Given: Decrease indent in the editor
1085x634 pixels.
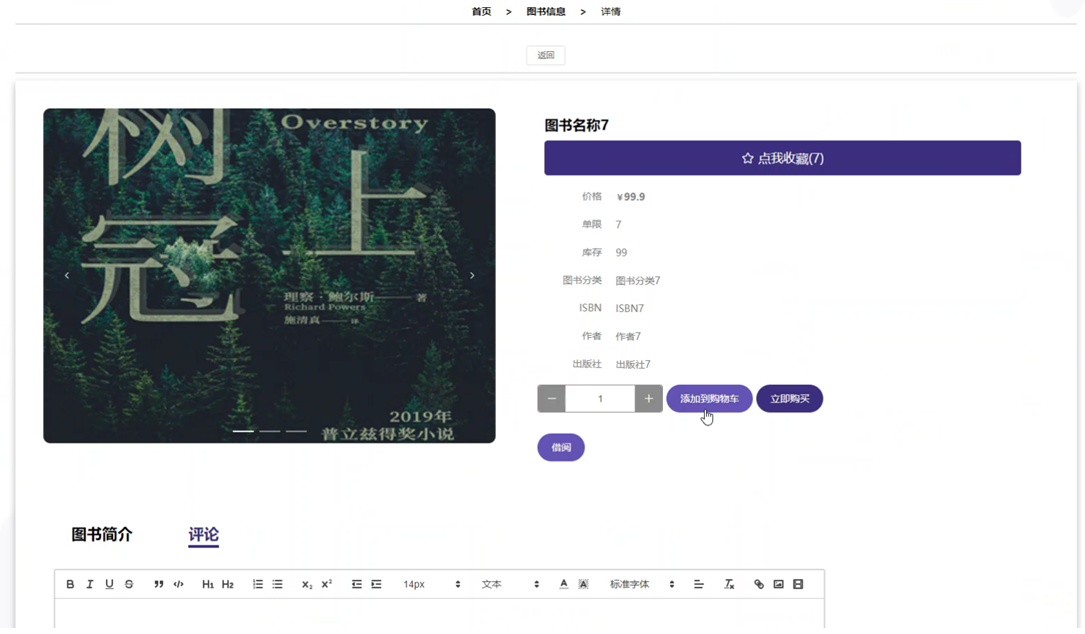Looking at the screenshot, I should 356,584.
